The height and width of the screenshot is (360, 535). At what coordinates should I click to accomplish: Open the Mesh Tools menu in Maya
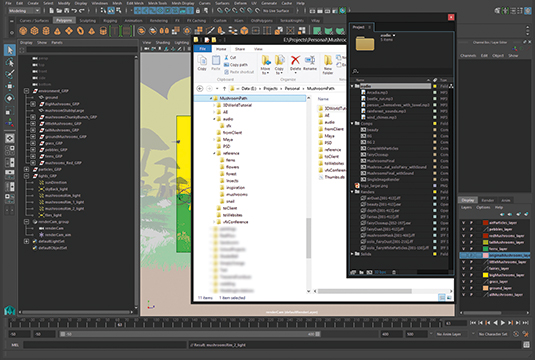click(x=157, y=3)
